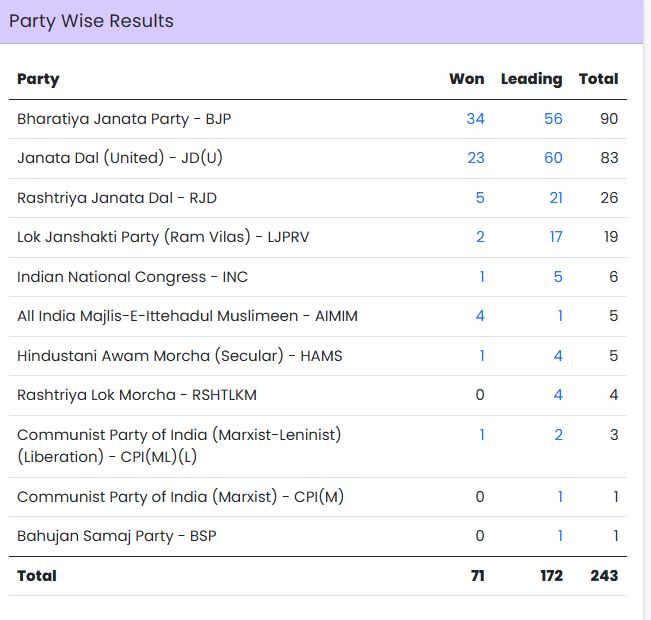Click INC leading seats number 5
The image size is (651, 620).
click(558, 277)
